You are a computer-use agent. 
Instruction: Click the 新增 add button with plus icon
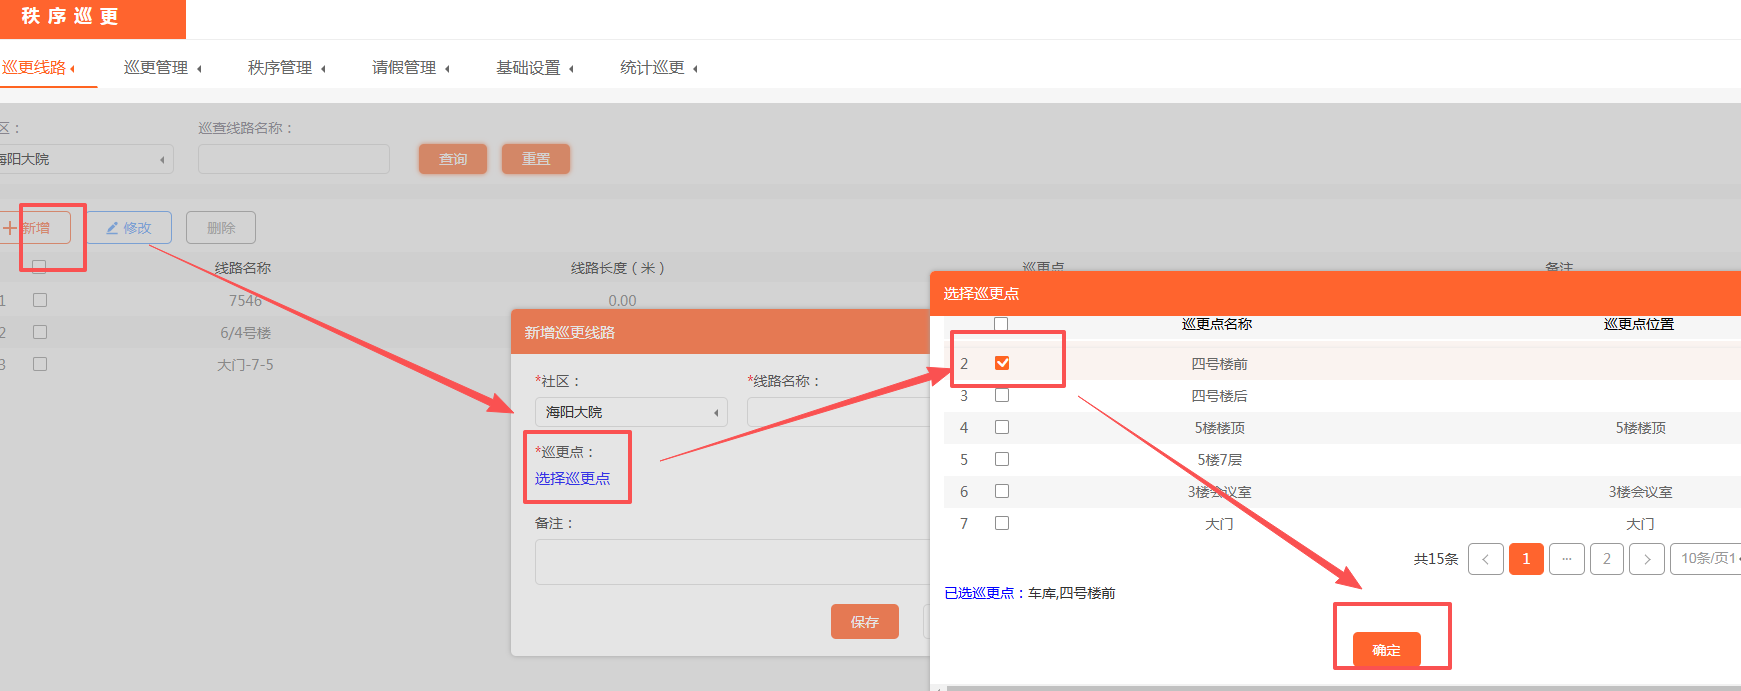pyautogui.click(x=35, y=228)
